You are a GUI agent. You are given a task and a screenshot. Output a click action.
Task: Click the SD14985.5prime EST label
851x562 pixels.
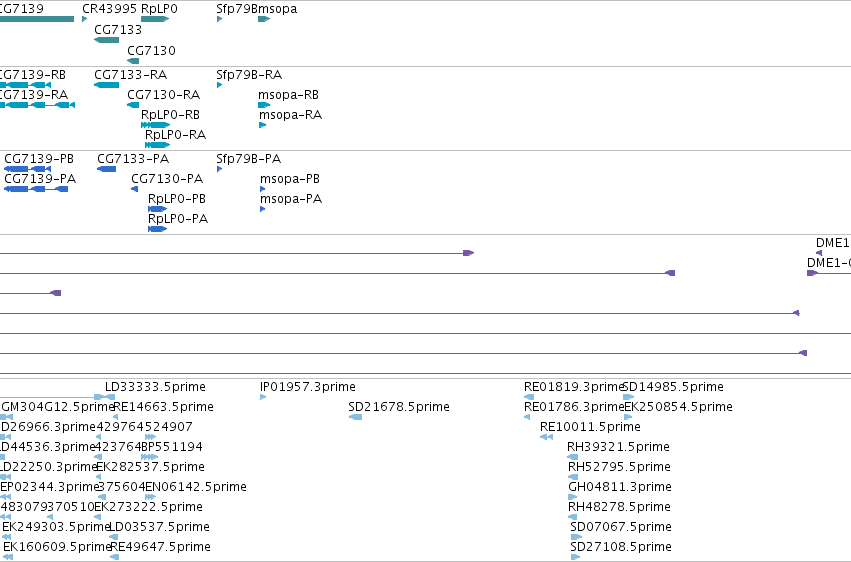click(673, 387)
